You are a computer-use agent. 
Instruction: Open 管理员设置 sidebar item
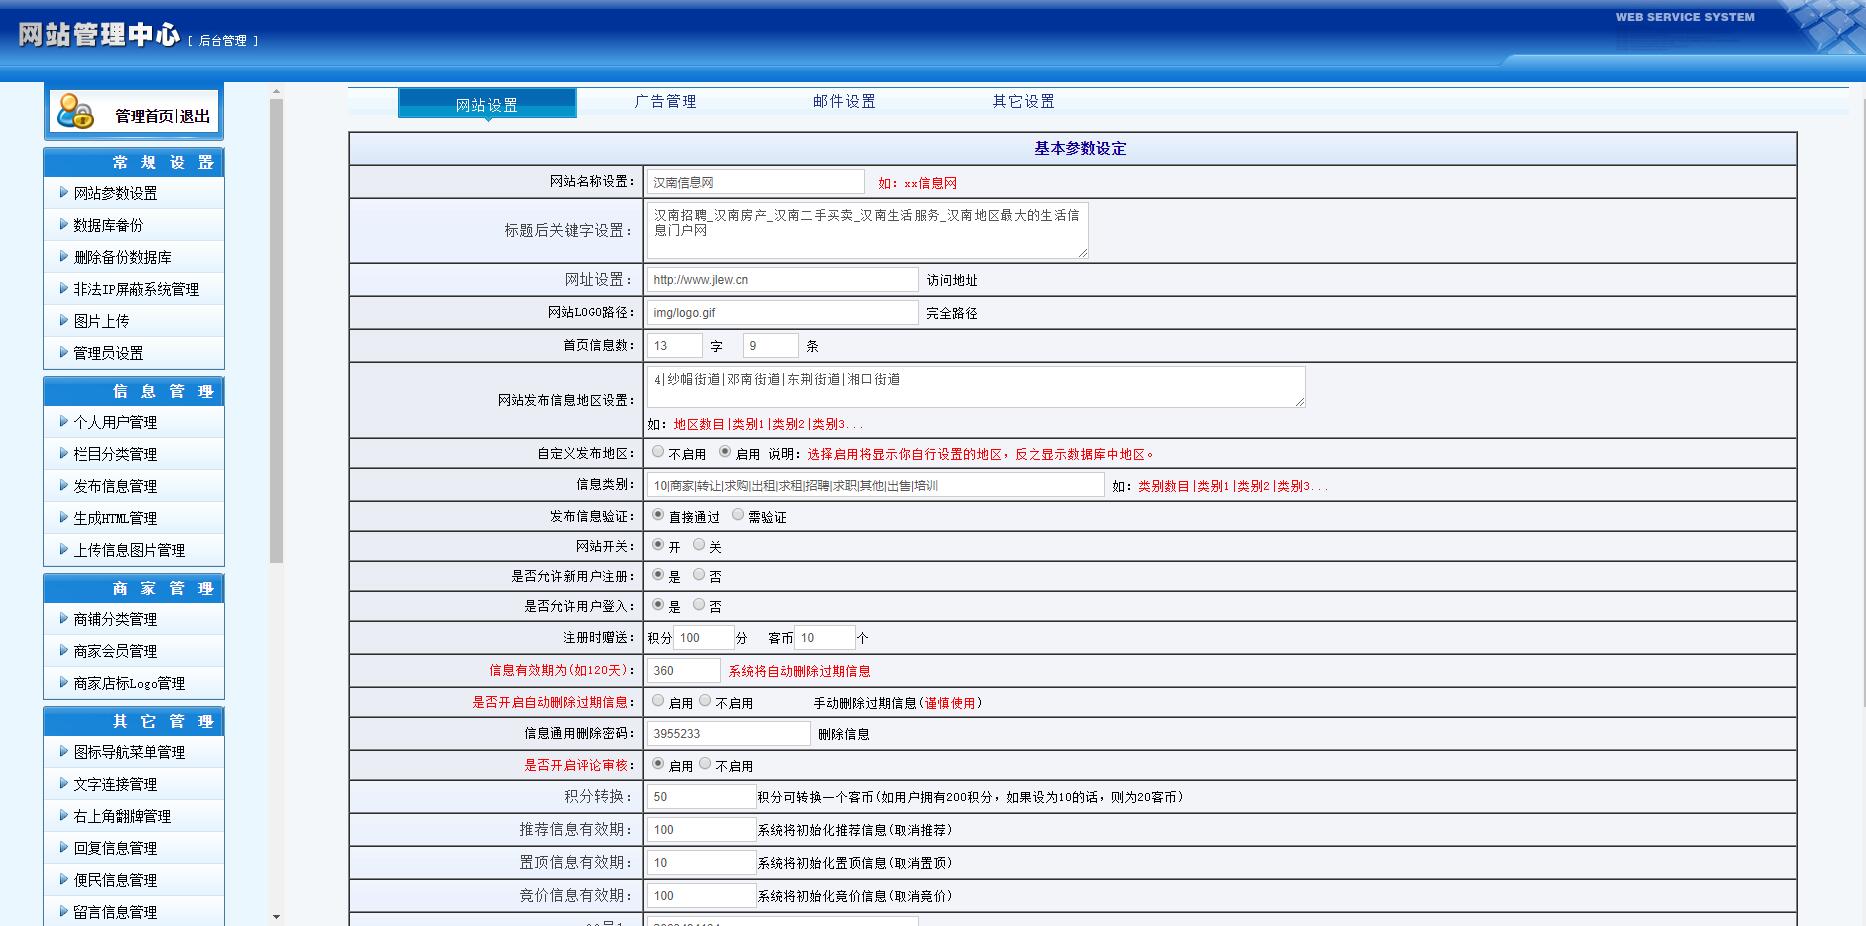point(108,353)
